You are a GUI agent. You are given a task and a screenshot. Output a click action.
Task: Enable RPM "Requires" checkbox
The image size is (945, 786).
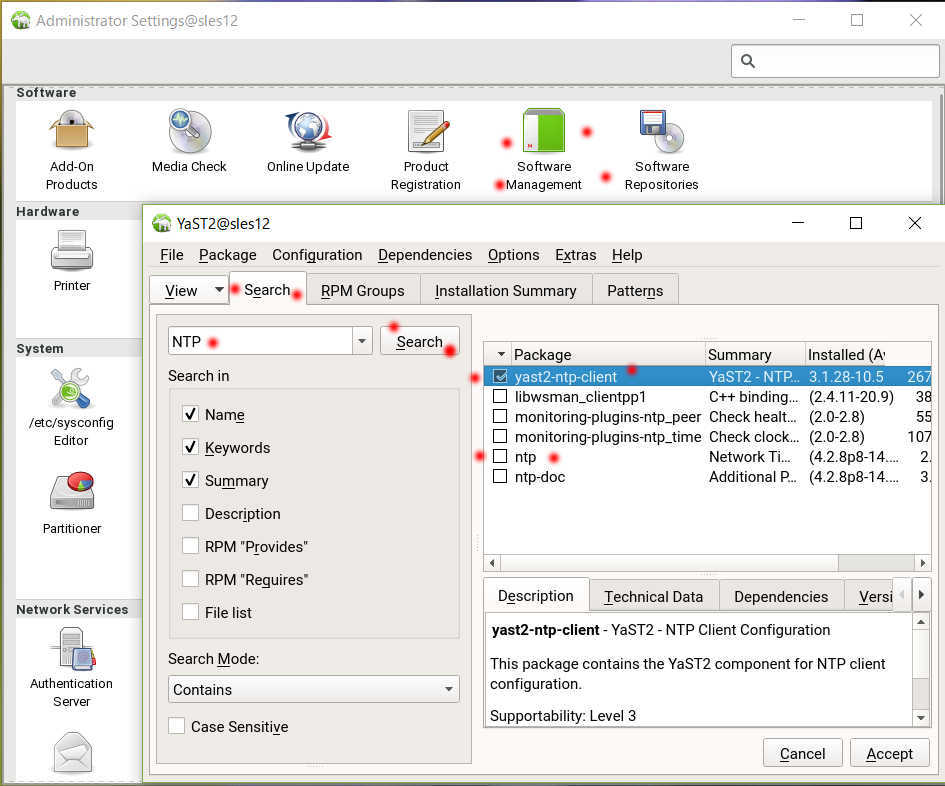pos(190,579)
